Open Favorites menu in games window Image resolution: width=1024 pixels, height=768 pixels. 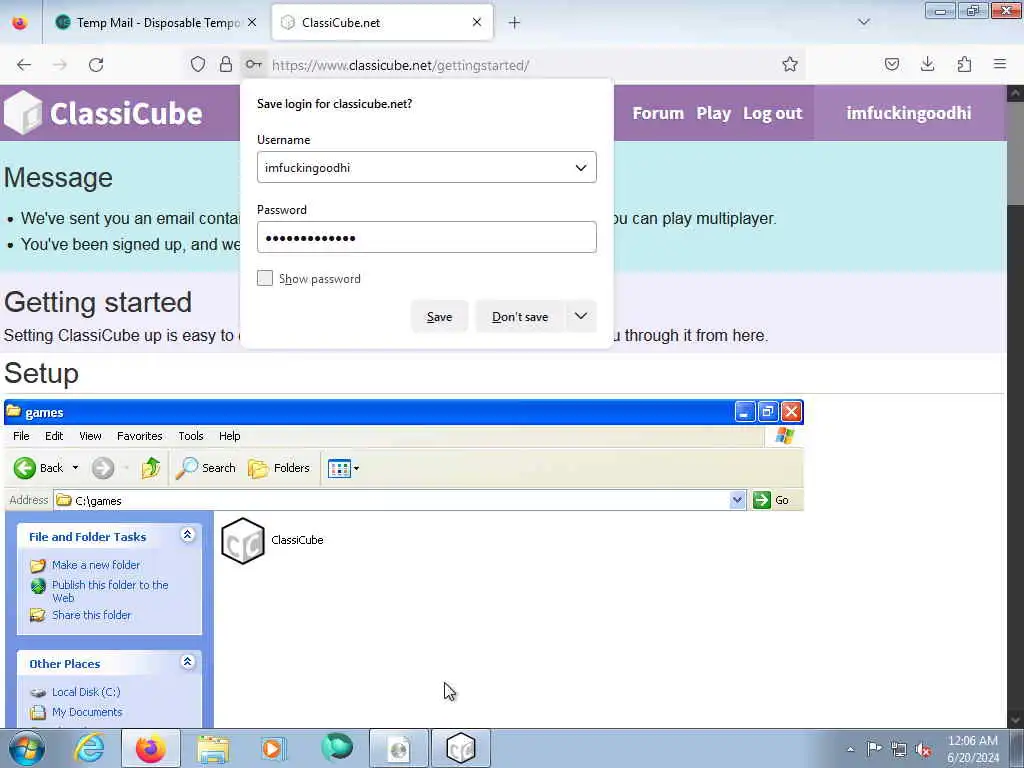[x=140, y=436]
